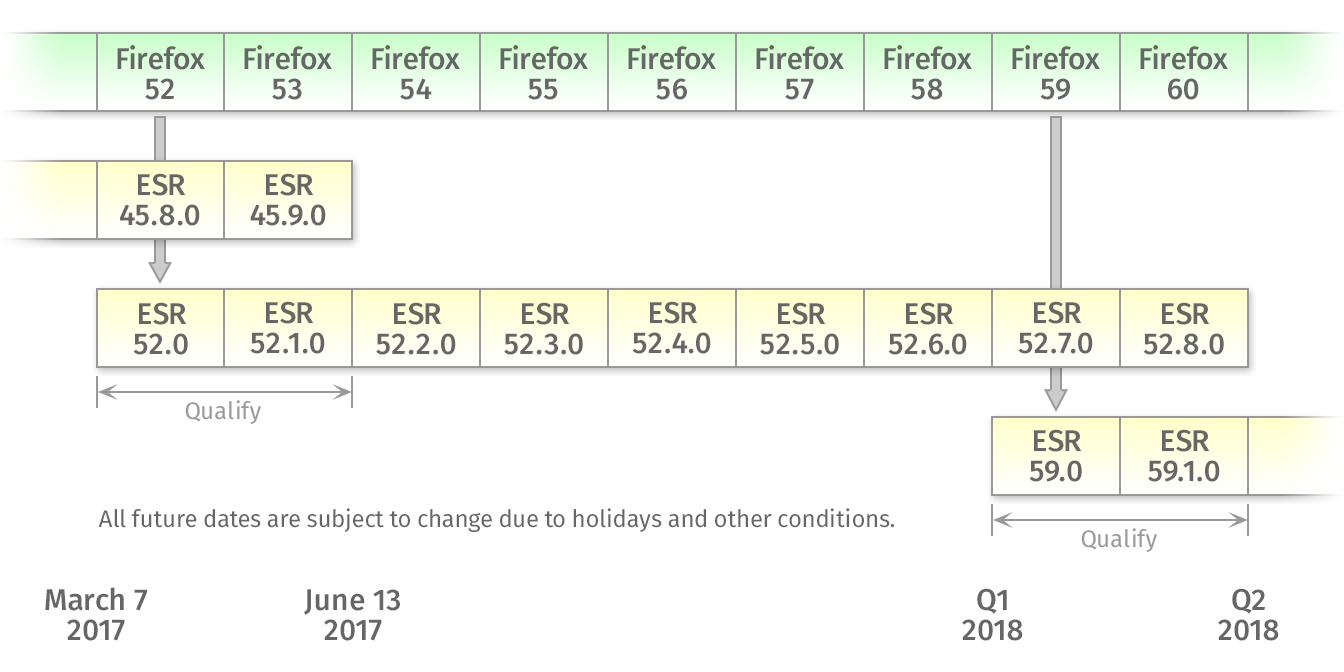Click the Qualify label under ESR 52.0
1344x672 pixels.
(x=223, y=411)
